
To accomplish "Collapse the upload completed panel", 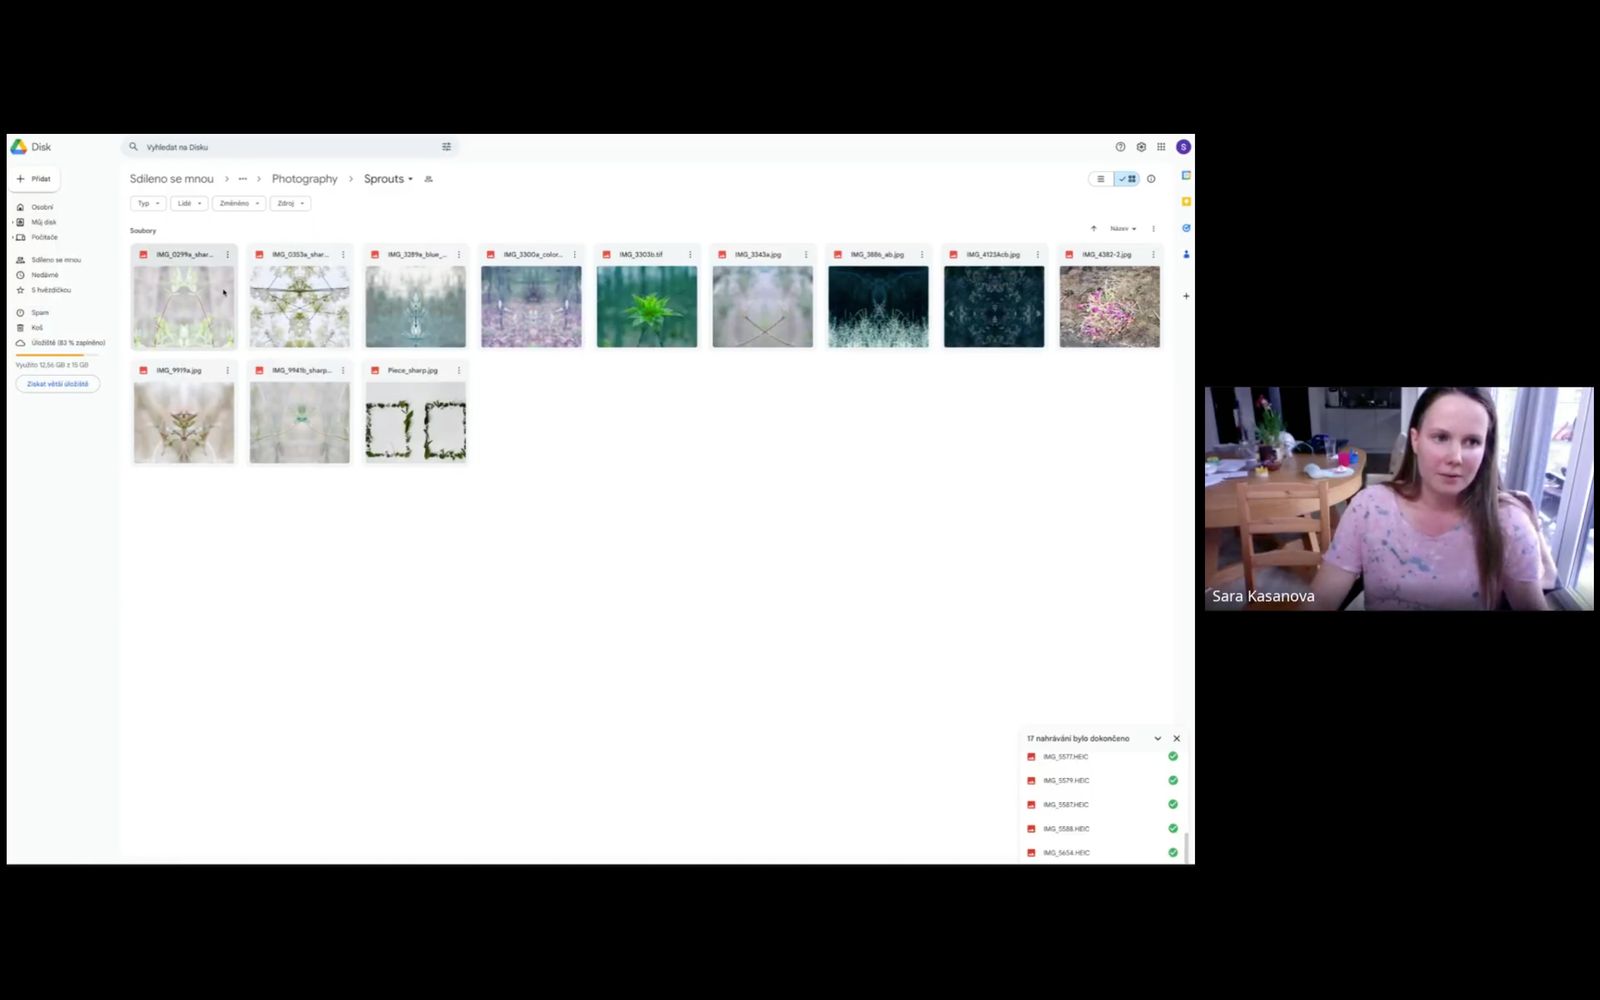I will [1158, 739].
